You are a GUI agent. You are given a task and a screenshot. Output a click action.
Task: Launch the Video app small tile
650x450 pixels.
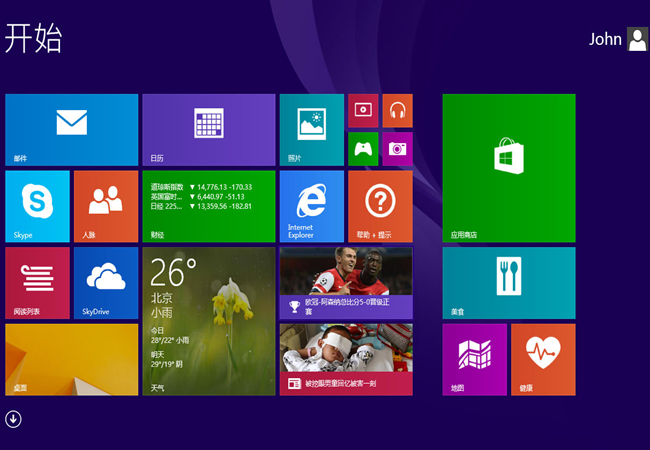coord(363,111)
